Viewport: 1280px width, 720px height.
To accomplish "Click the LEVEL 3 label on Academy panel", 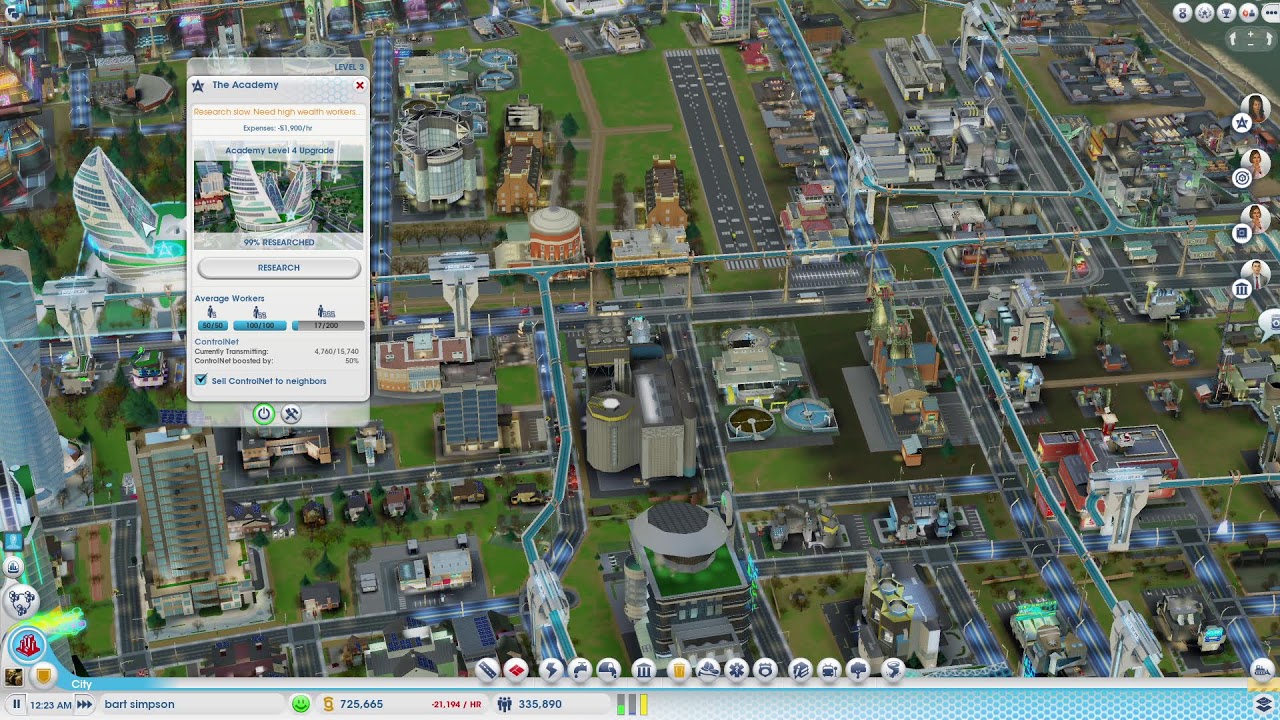I will click(349, 67).
